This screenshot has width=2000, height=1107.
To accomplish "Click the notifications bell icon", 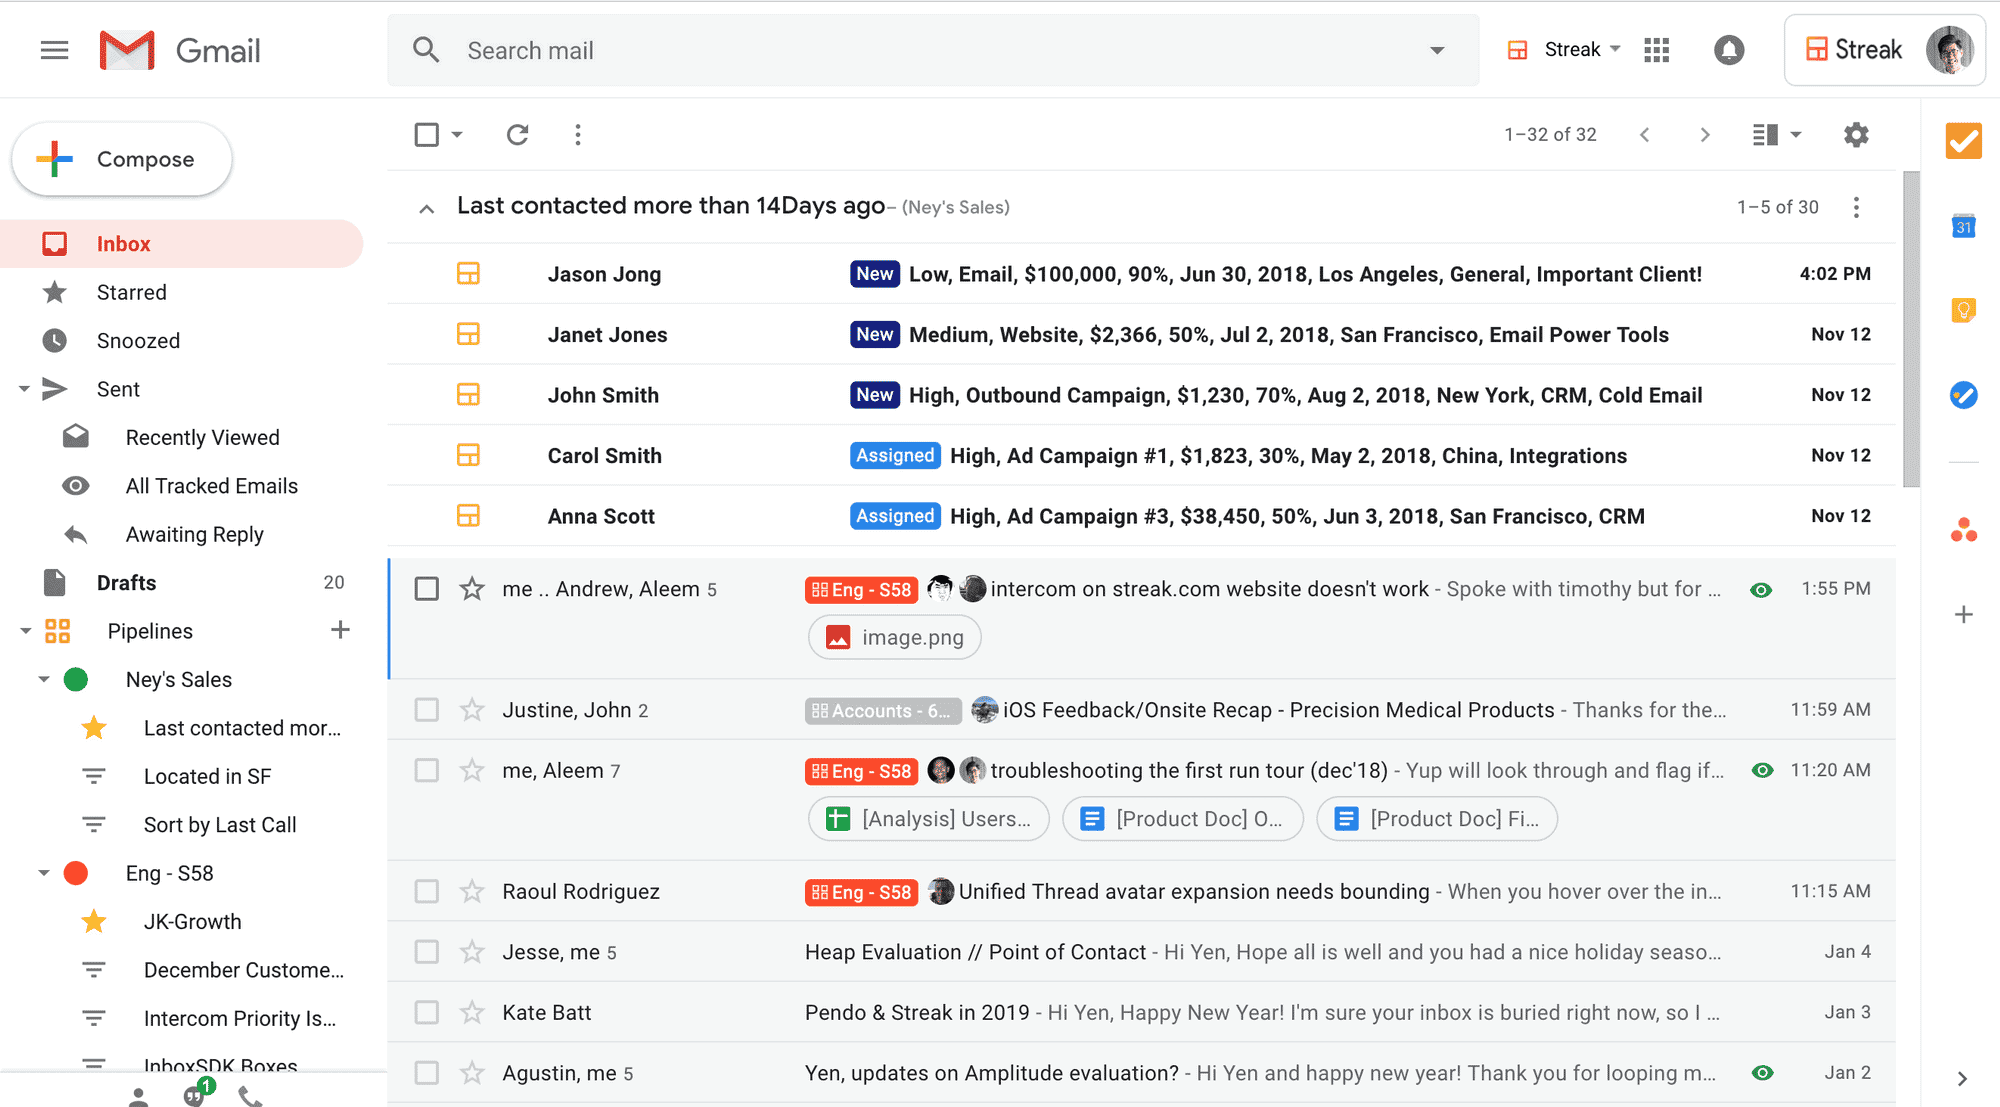I will (x=1729, y=50).
